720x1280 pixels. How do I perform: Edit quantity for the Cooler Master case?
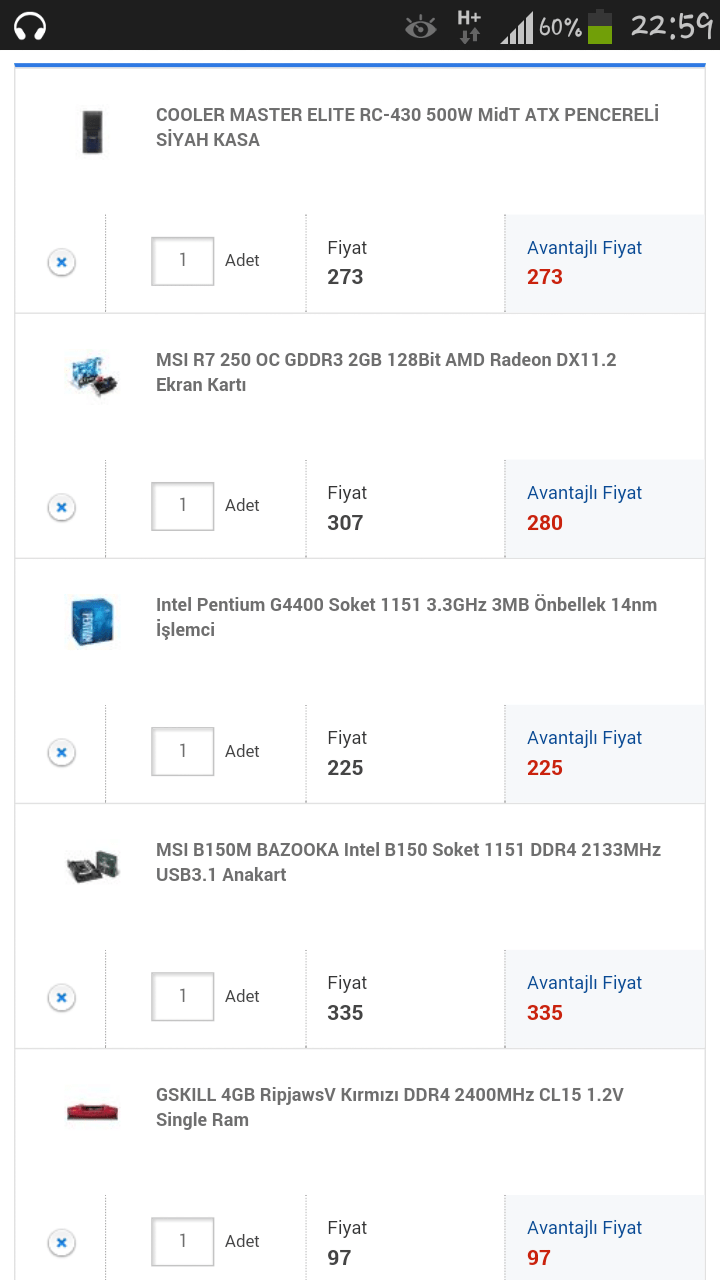pyautogui.click(x=182, y=261)
